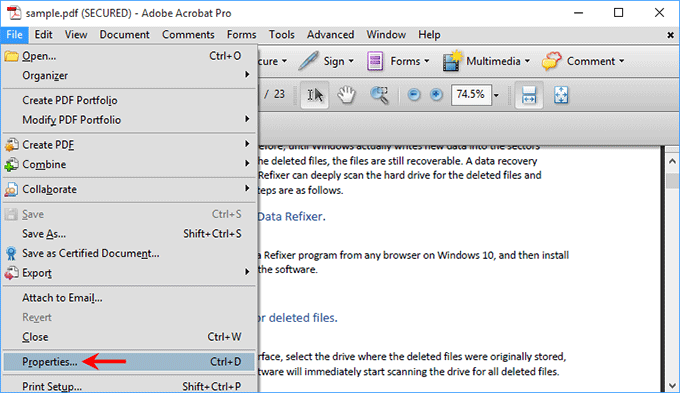Click the vertical scrollbar up arrow
This screenshot has width=680, height=393.
(672, 161)
